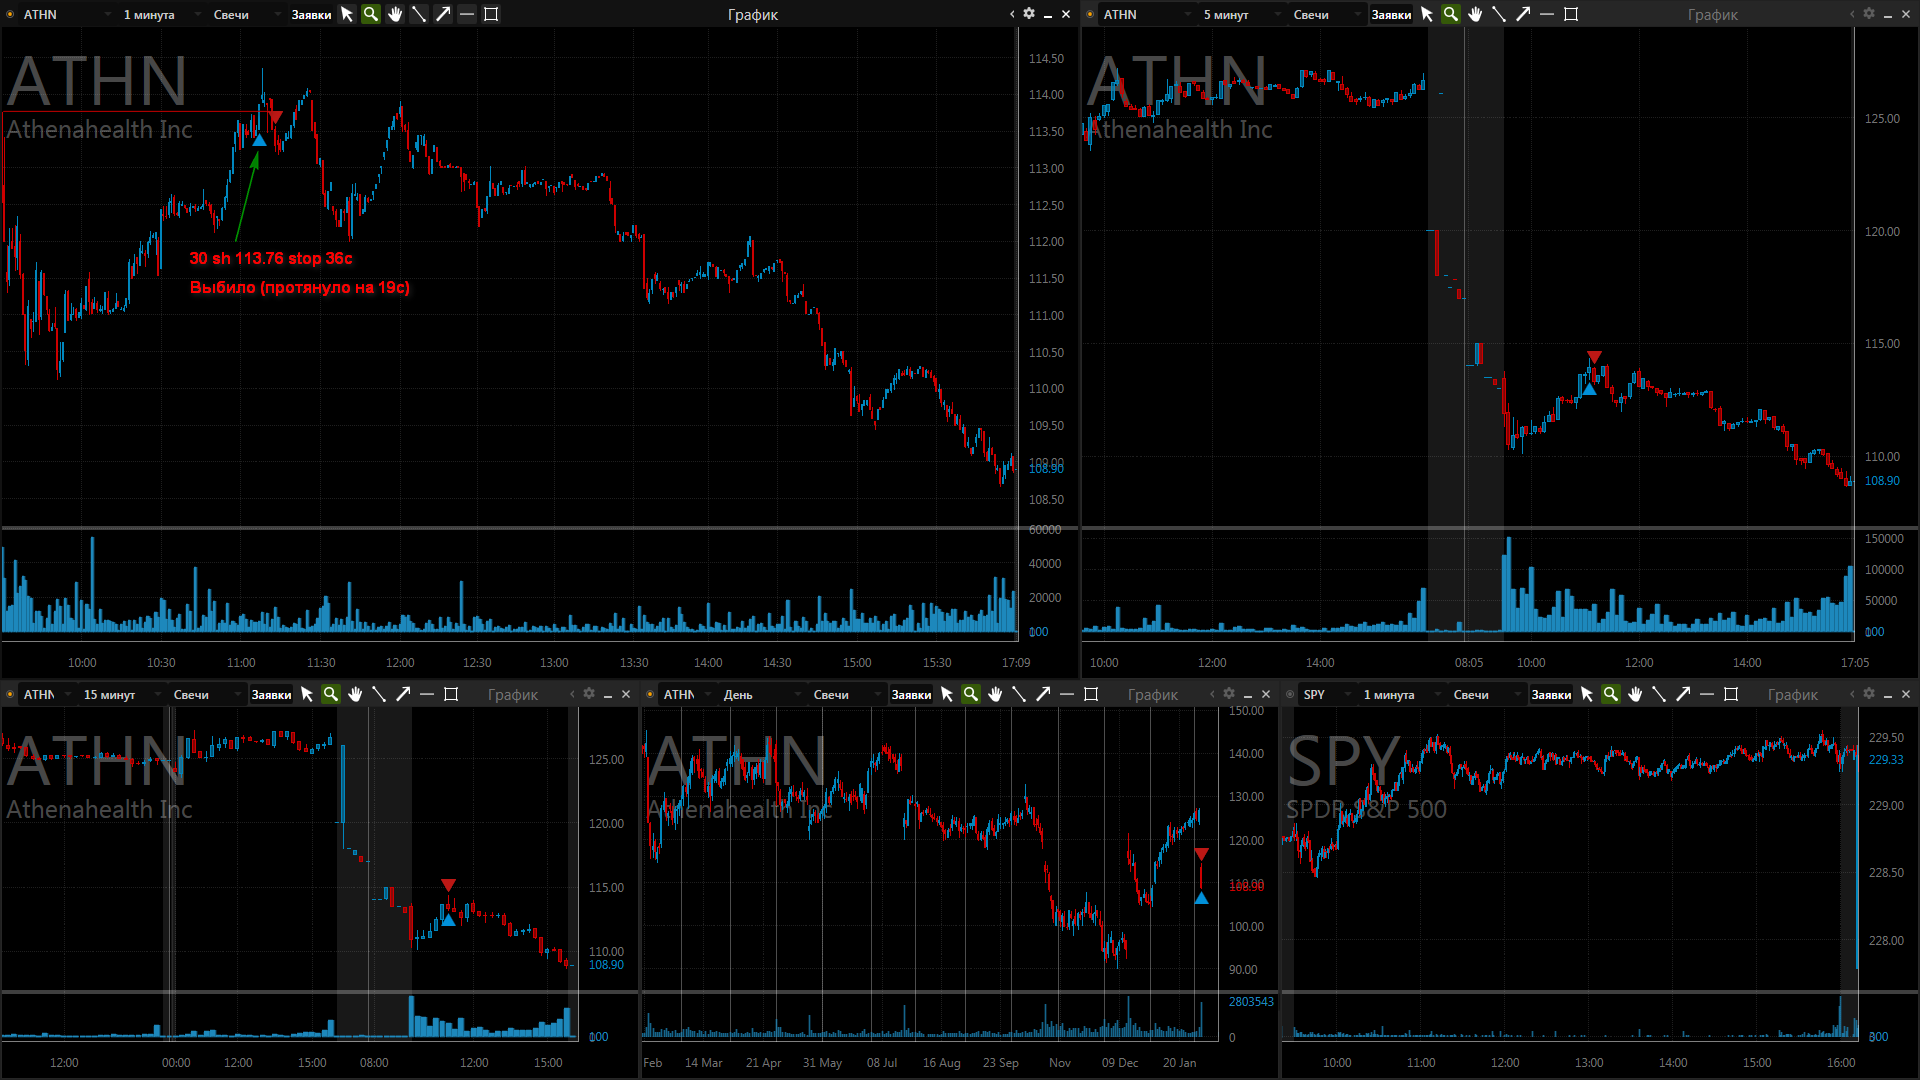
Task: Collapse SPY chart toolbar with chevron
Action: point(1852,694)
